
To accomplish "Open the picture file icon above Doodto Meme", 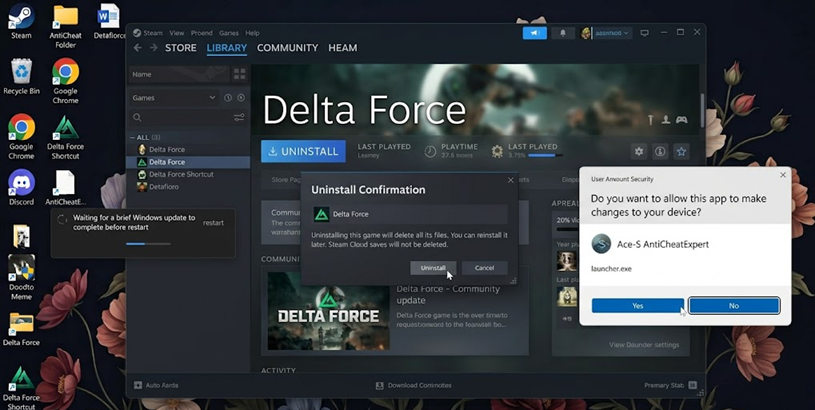I will click(x=21, y=235).
